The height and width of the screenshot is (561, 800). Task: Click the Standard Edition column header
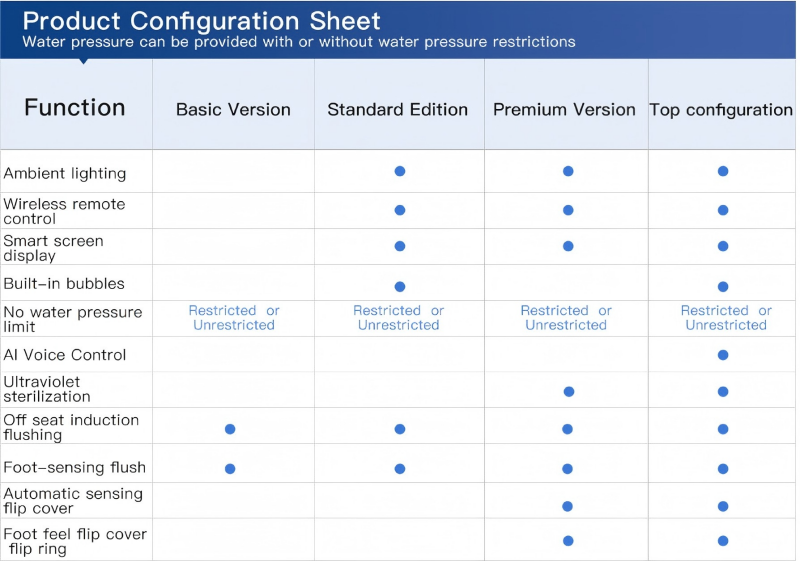point(398,110)
